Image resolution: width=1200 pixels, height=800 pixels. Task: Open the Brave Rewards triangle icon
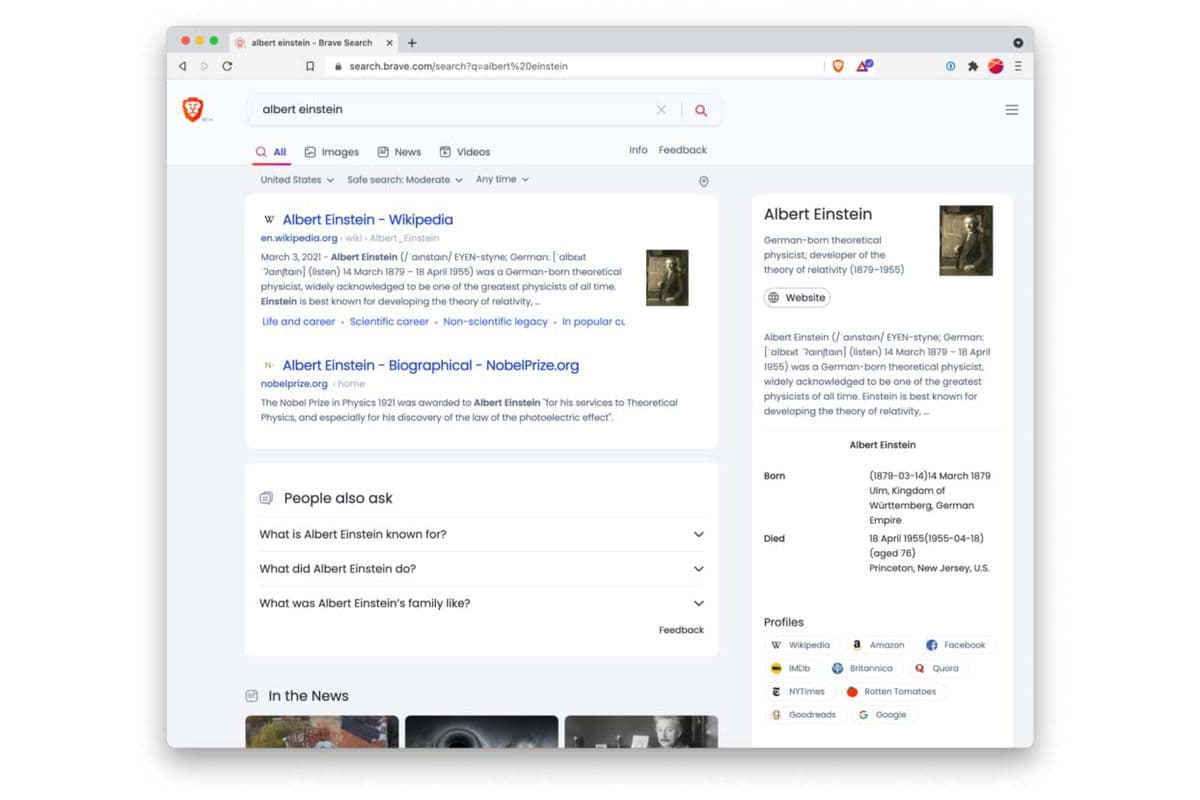pyautogui.click(x=864, y=66)
